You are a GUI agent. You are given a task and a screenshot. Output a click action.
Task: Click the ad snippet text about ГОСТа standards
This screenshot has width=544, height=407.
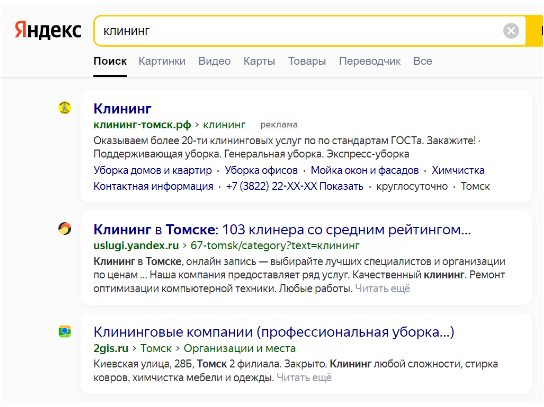(x=287, y=147)
